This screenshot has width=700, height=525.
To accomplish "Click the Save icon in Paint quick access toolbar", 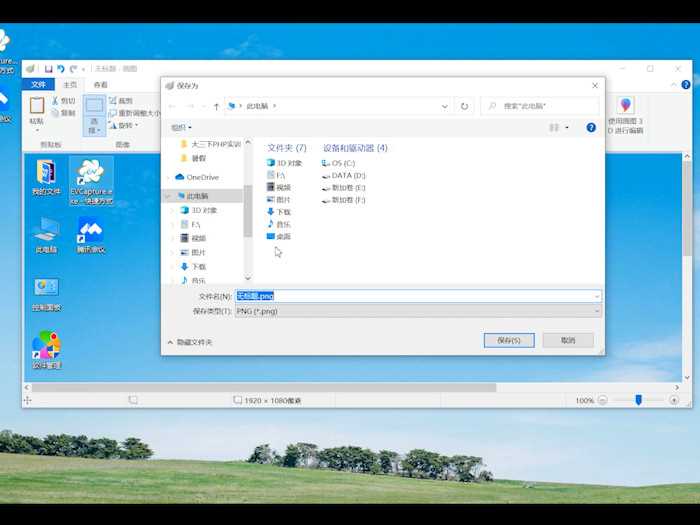I will [x=48, y=69].
